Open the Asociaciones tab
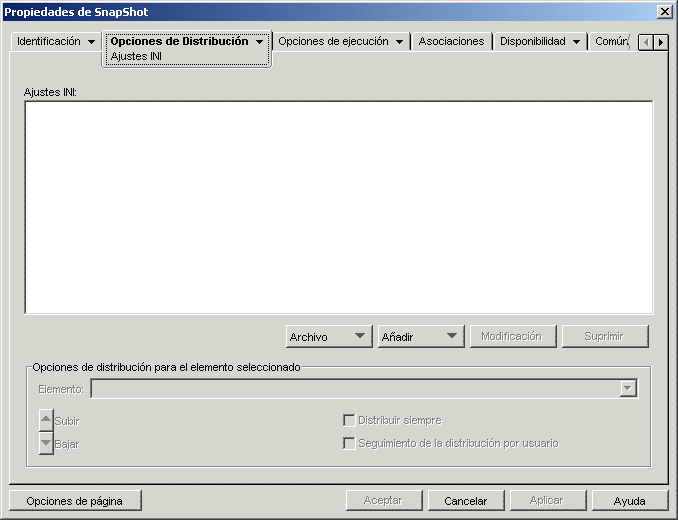The image size is (678, 520). (451, 41)
